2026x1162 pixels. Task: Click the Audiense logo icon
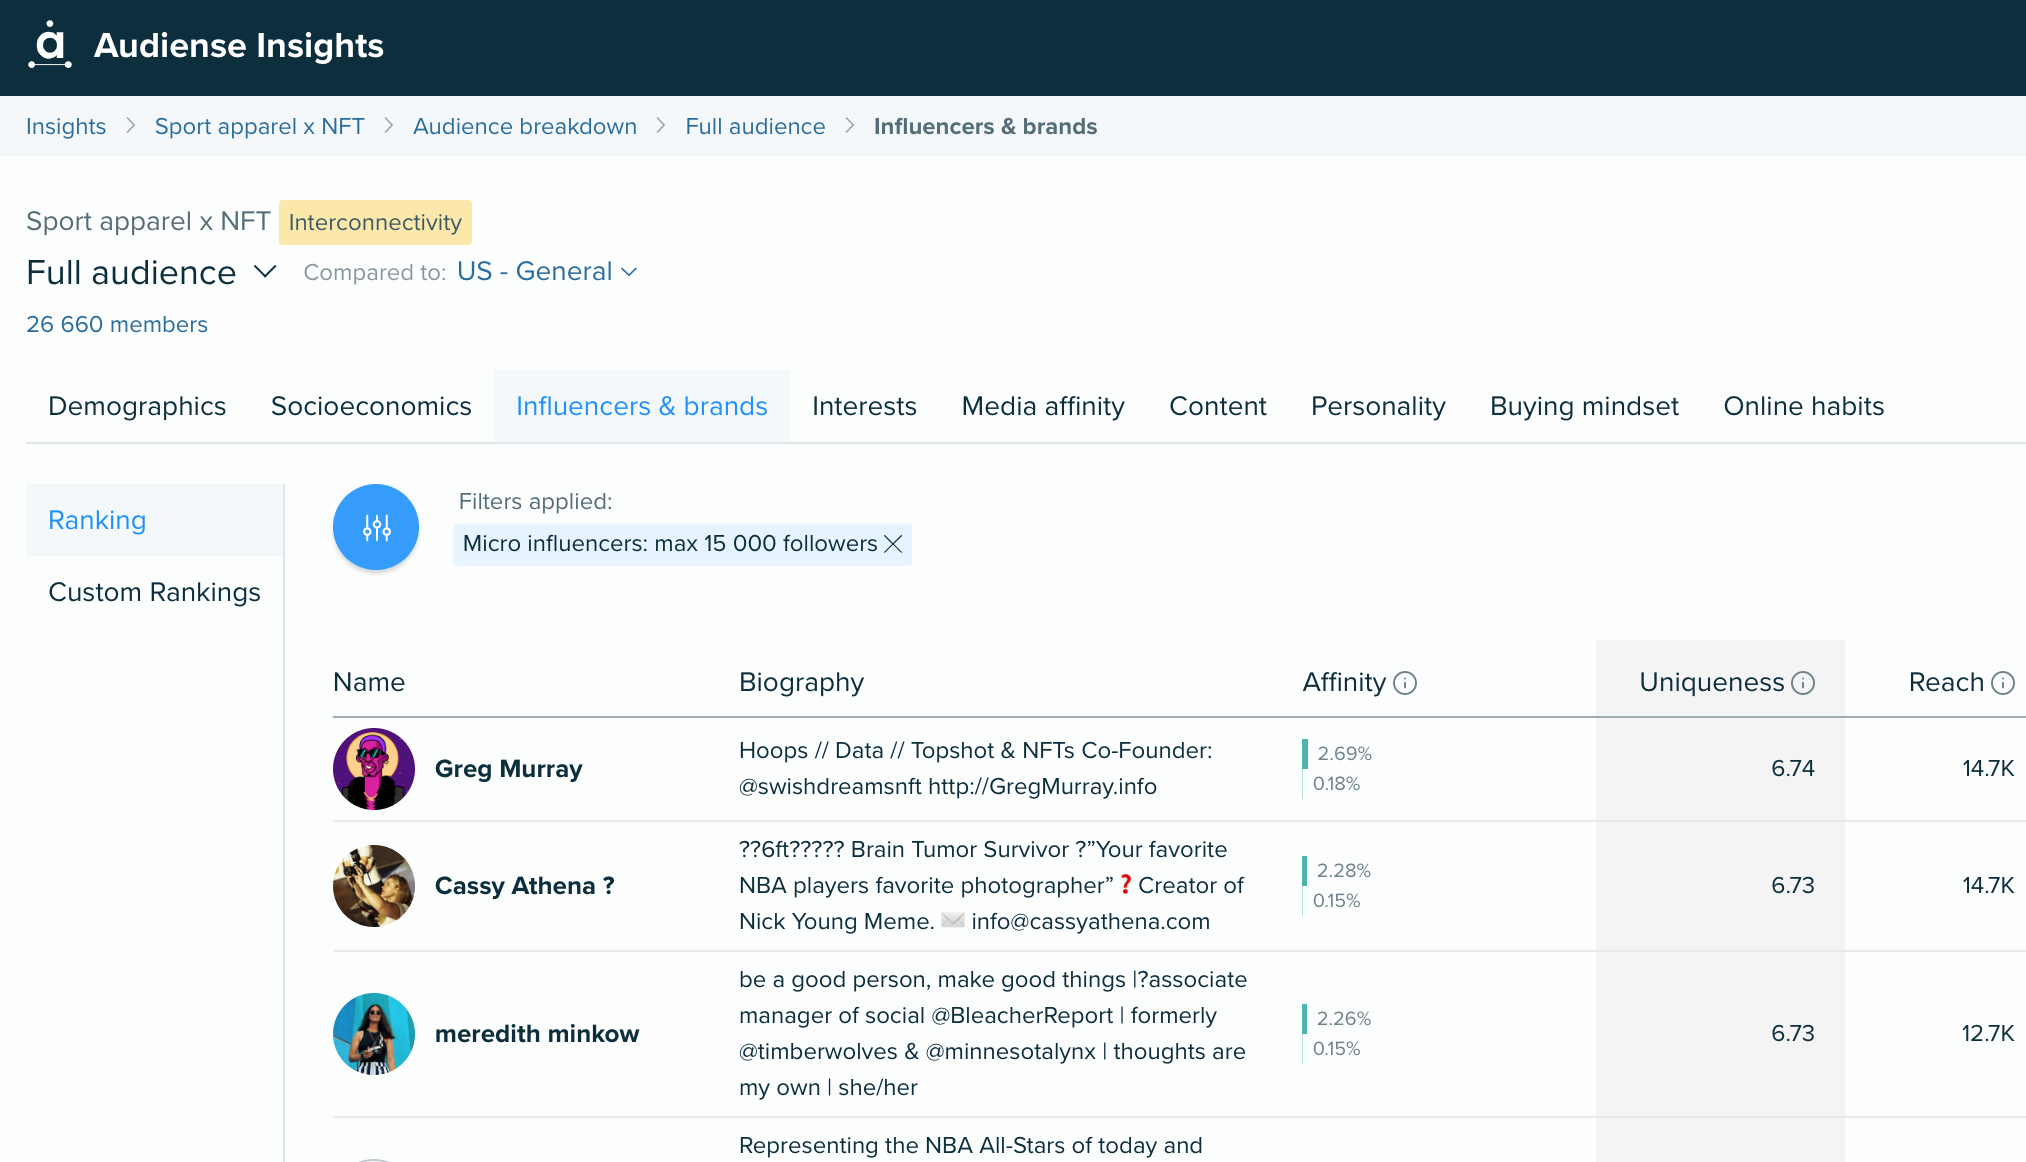pyautogui.click(x=50, y=45)
